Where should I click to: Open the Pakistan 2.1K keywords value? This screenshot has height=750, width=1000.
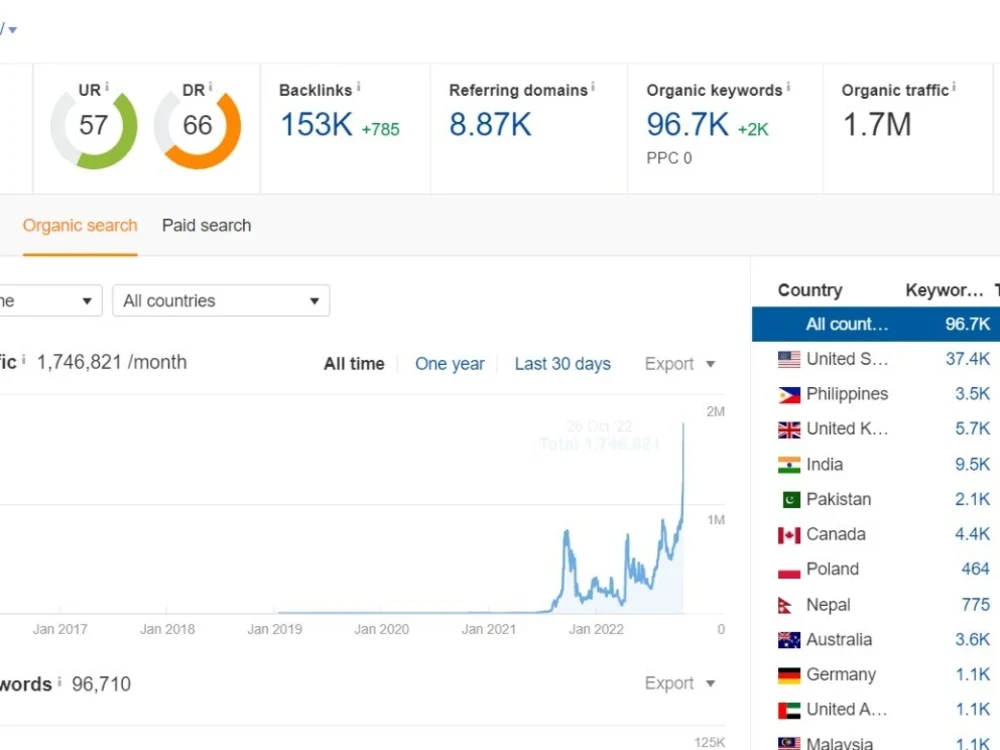[973, 499]
